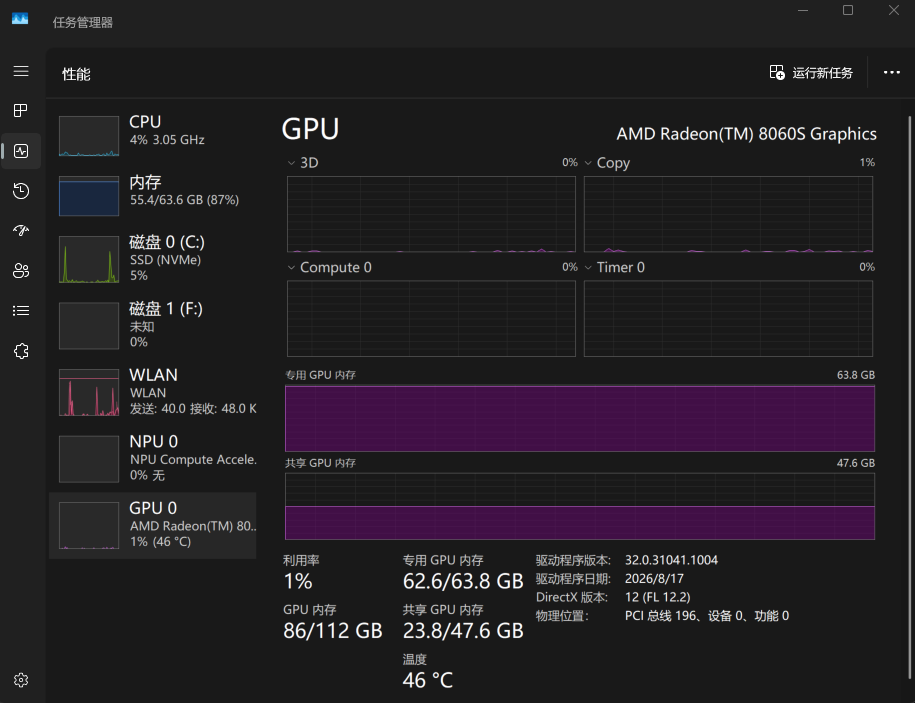
Task: Open the Users page icon
Action: (21, 270)
